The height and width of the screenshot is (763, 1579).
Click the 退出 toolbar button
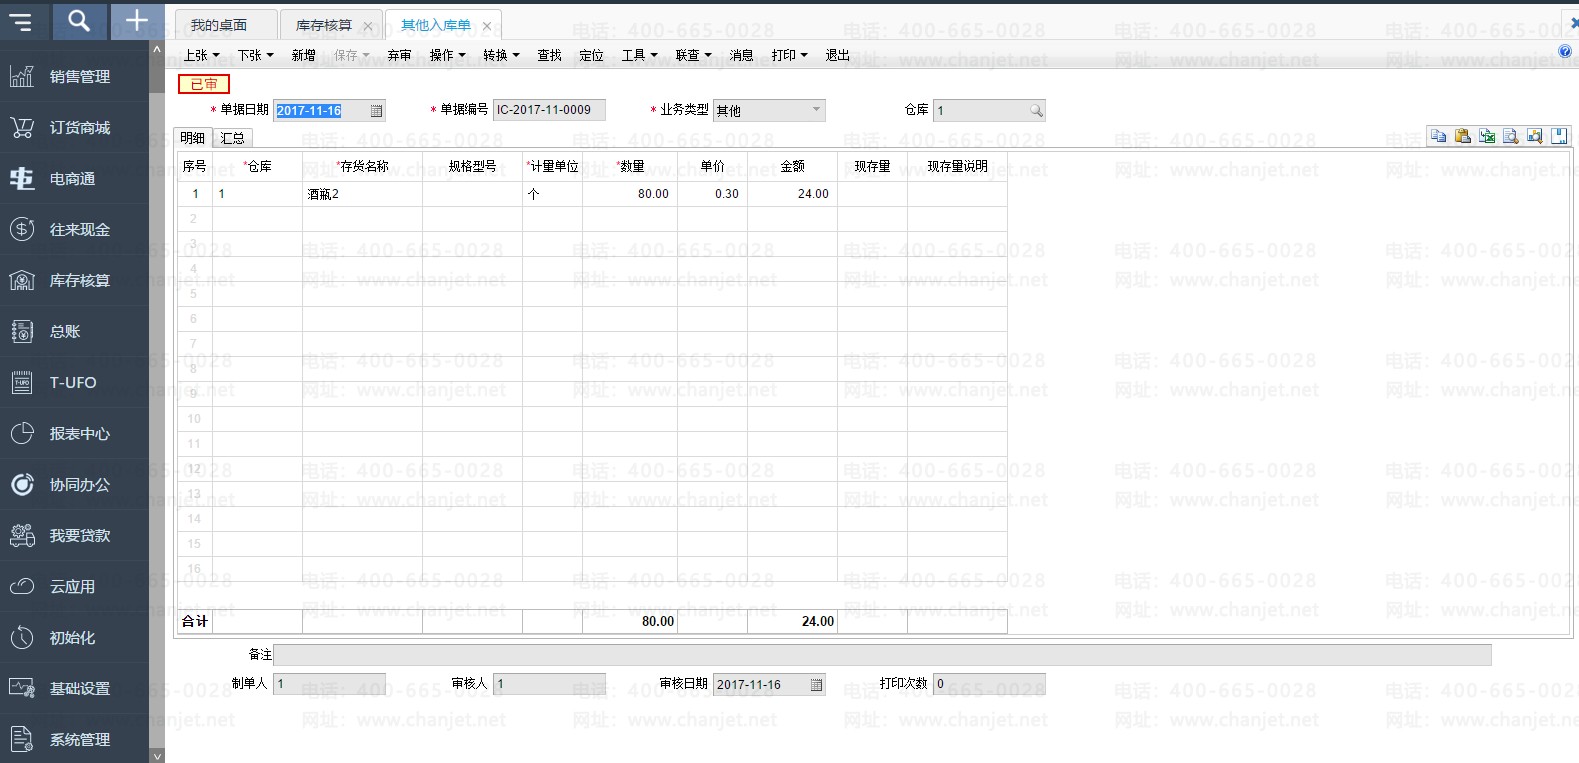point(838,55)
